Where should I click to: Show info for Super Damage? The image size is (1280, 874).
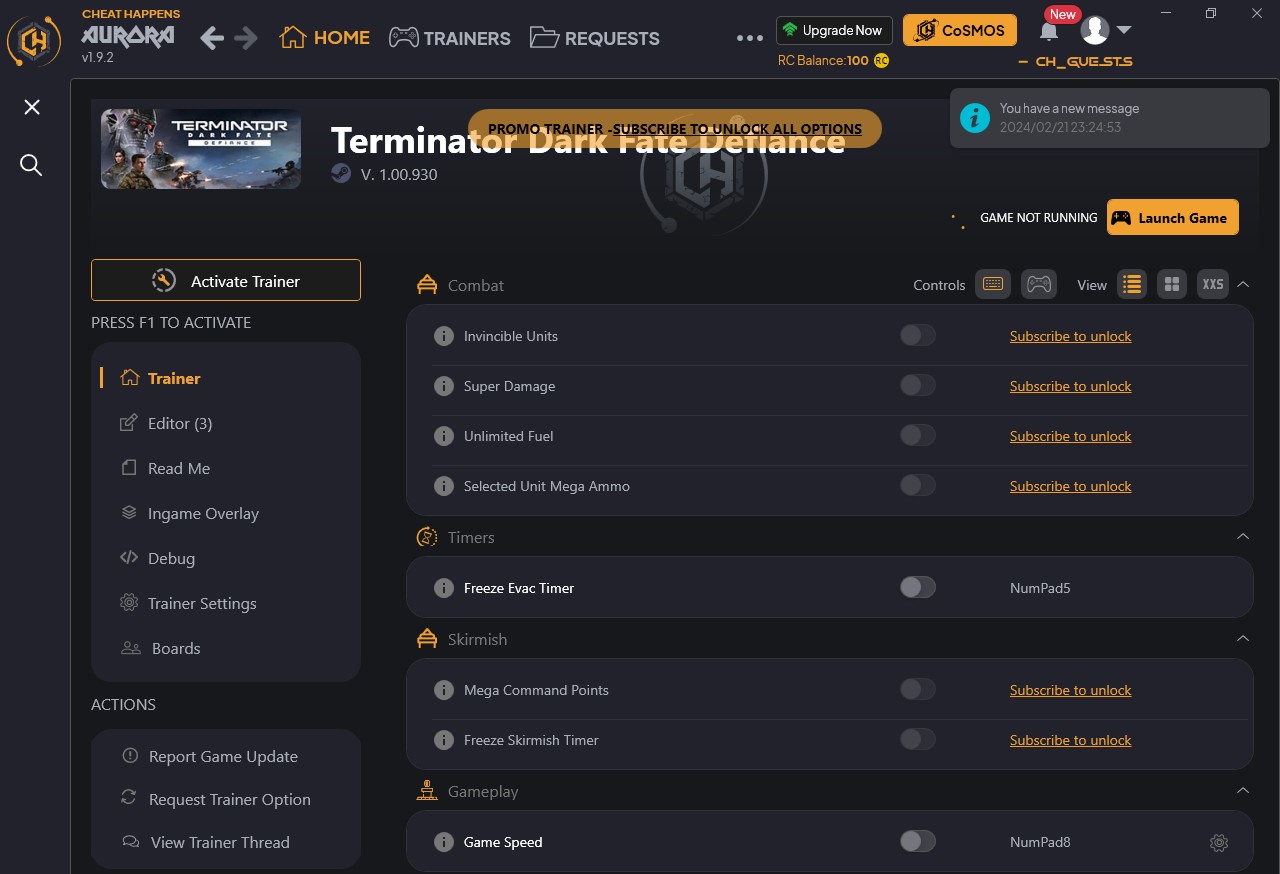(444, 386)
